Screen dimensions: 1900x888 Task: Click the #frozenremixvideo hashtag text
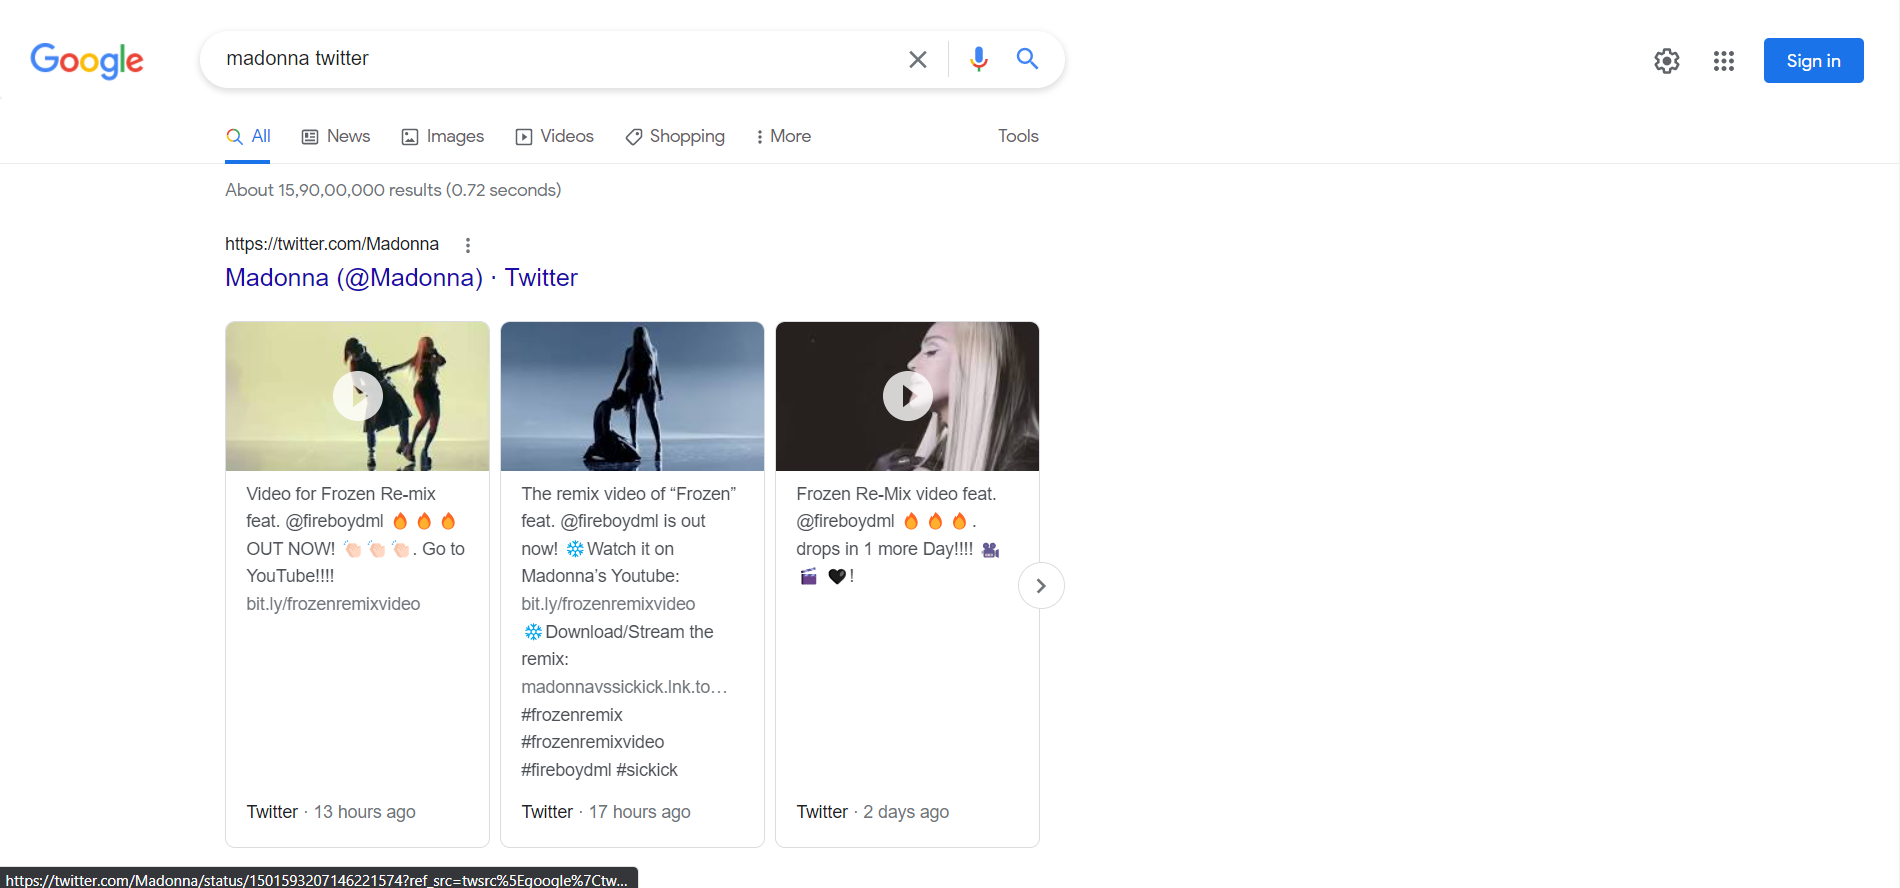click(x=592, y=742)
